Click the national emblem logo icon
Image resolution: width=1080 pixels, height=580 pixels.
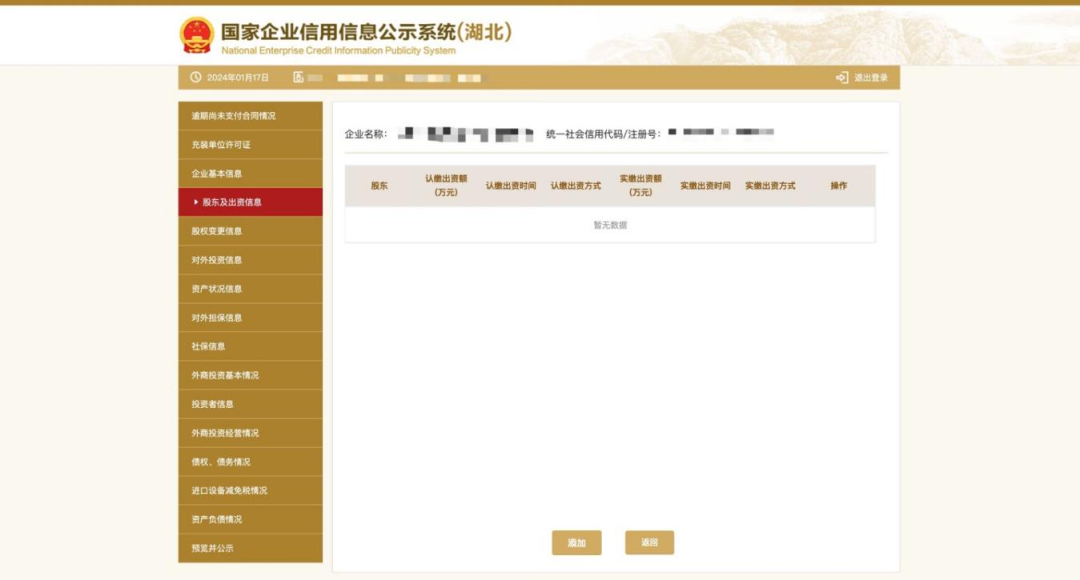pyautogui.click(x=196, y=35)
